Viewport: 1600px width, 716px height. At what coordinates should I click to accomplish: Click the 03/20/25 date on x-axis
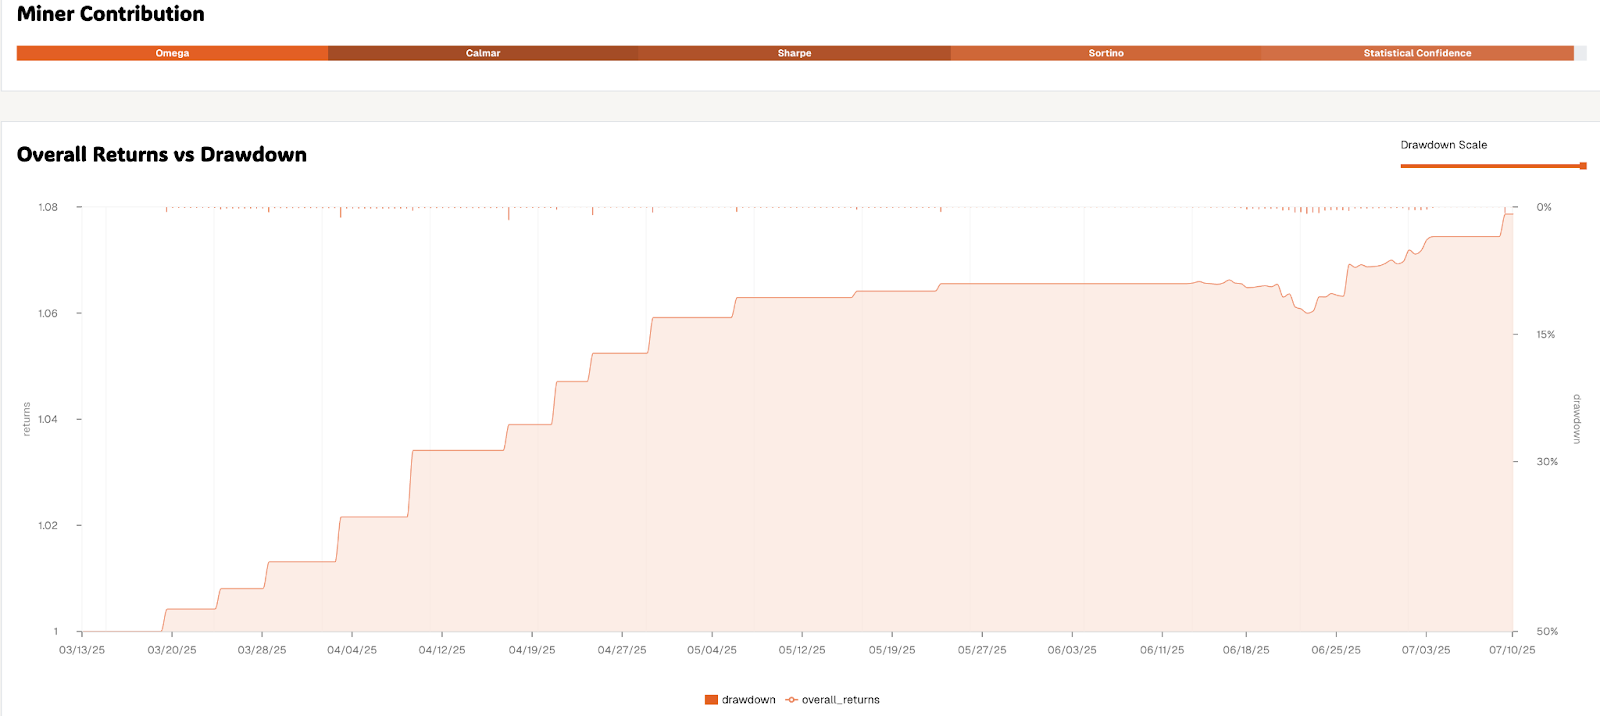pyautogui.click(x=172, y=650)
